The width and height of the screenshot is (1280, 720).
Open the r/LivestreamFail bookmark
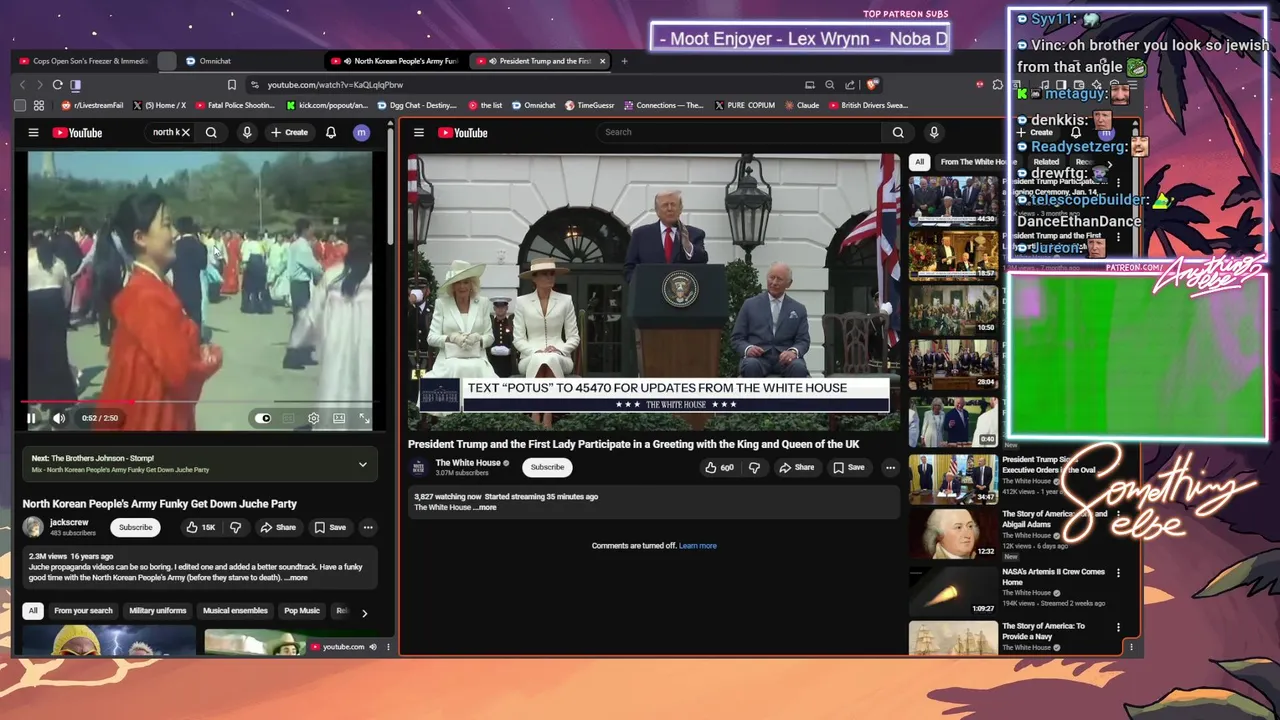coord(92,105)
